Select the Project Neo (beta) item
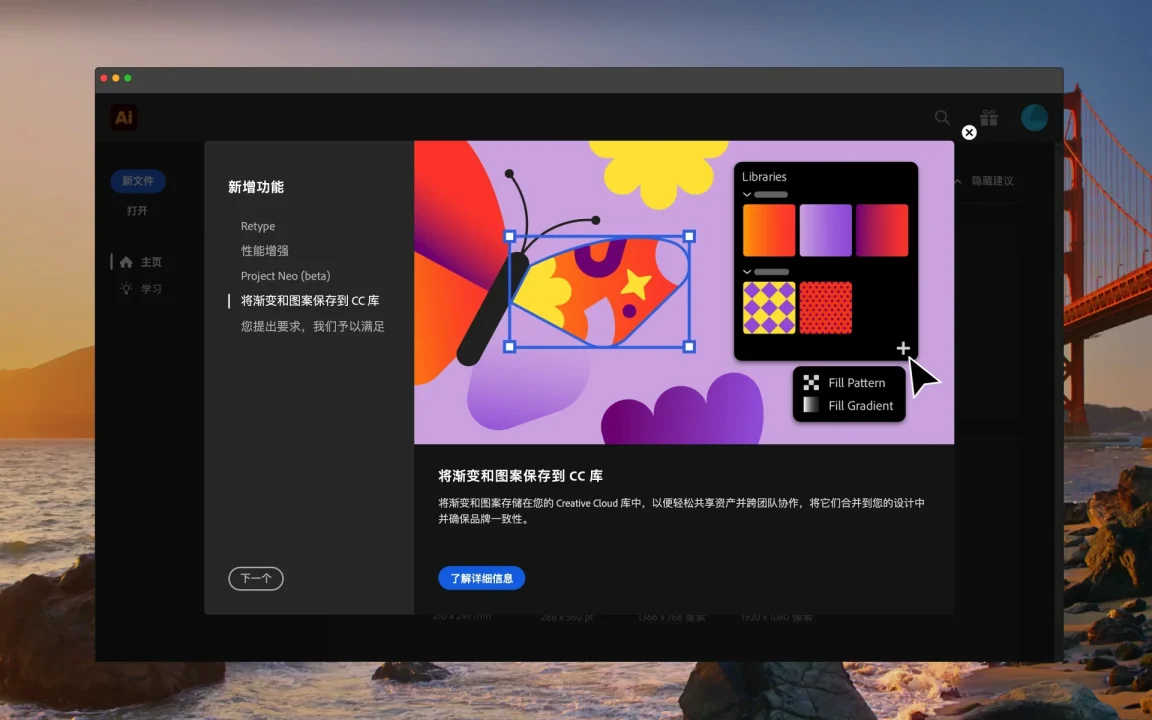 (286, 276)
